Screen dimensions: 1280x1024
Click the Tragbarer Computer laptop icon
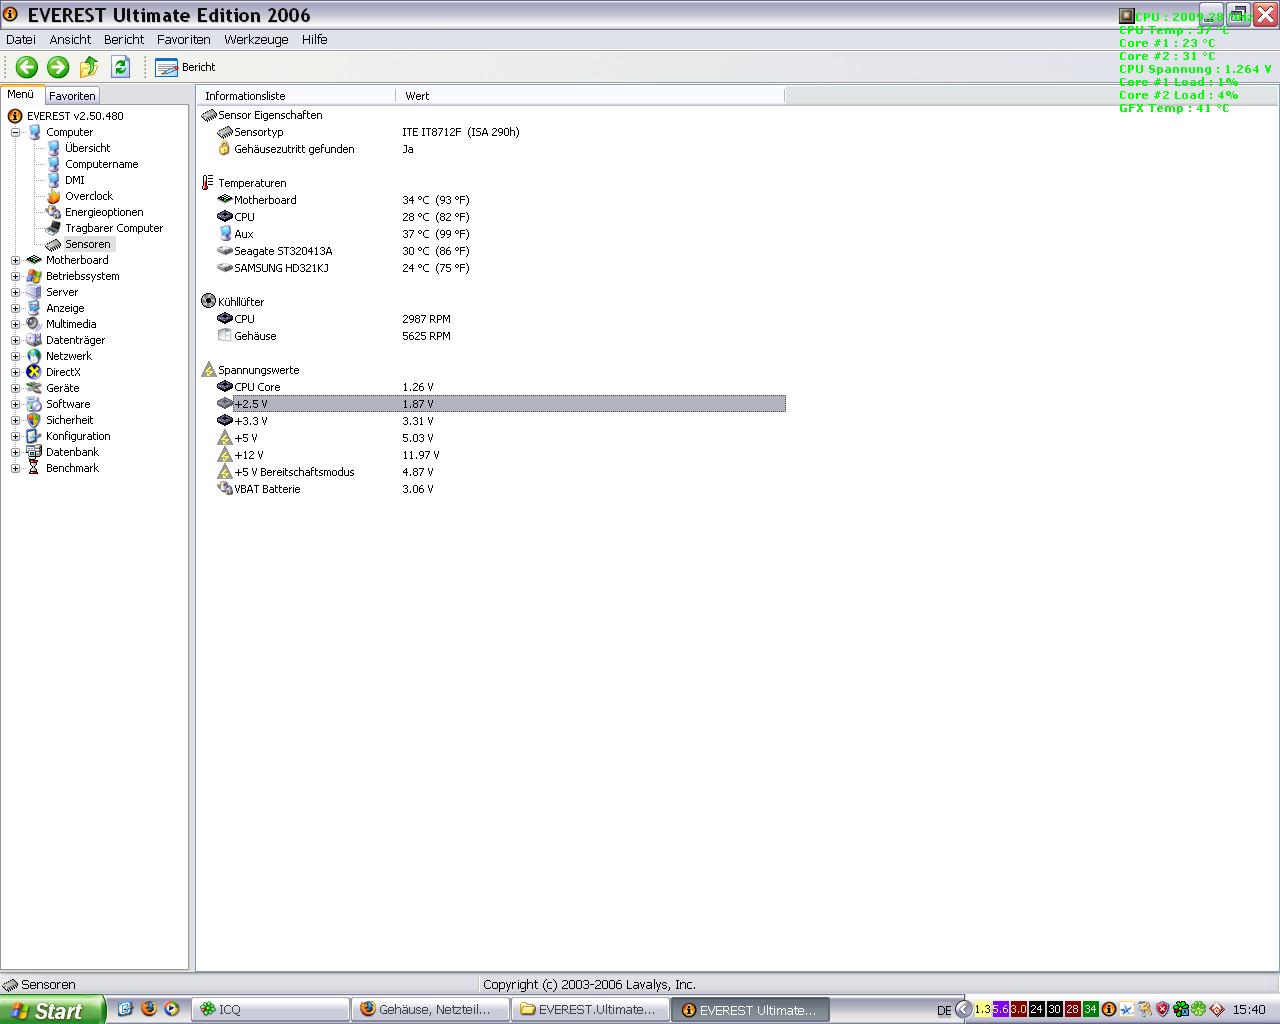(54, 228)
